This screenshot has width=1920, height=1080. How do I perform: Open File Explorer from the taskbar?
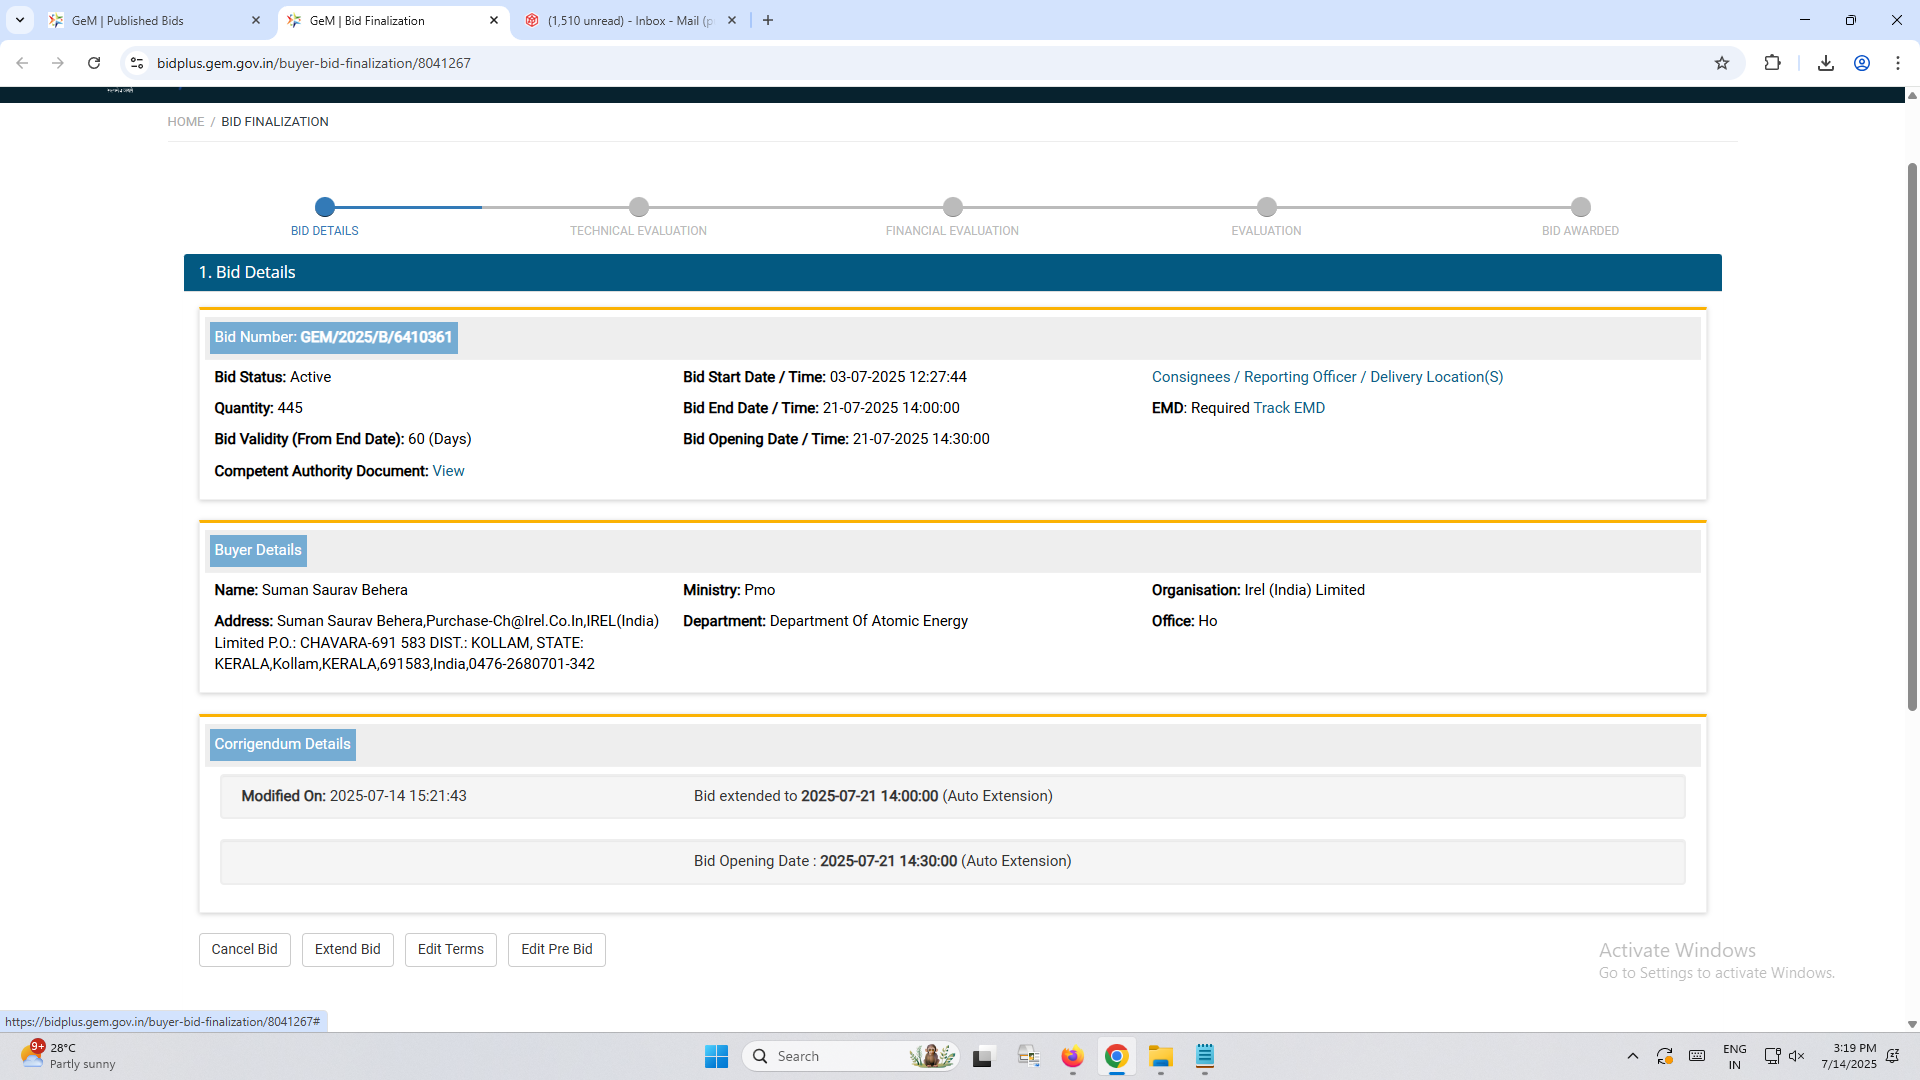[x=1160, y=1056]
